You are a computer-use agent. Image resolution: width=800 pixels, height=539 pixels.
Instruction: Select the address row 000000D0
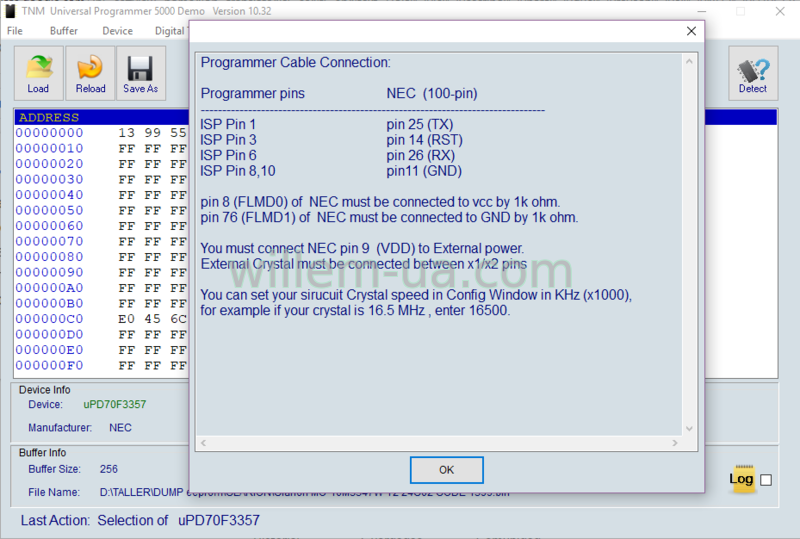click(49, 334)
